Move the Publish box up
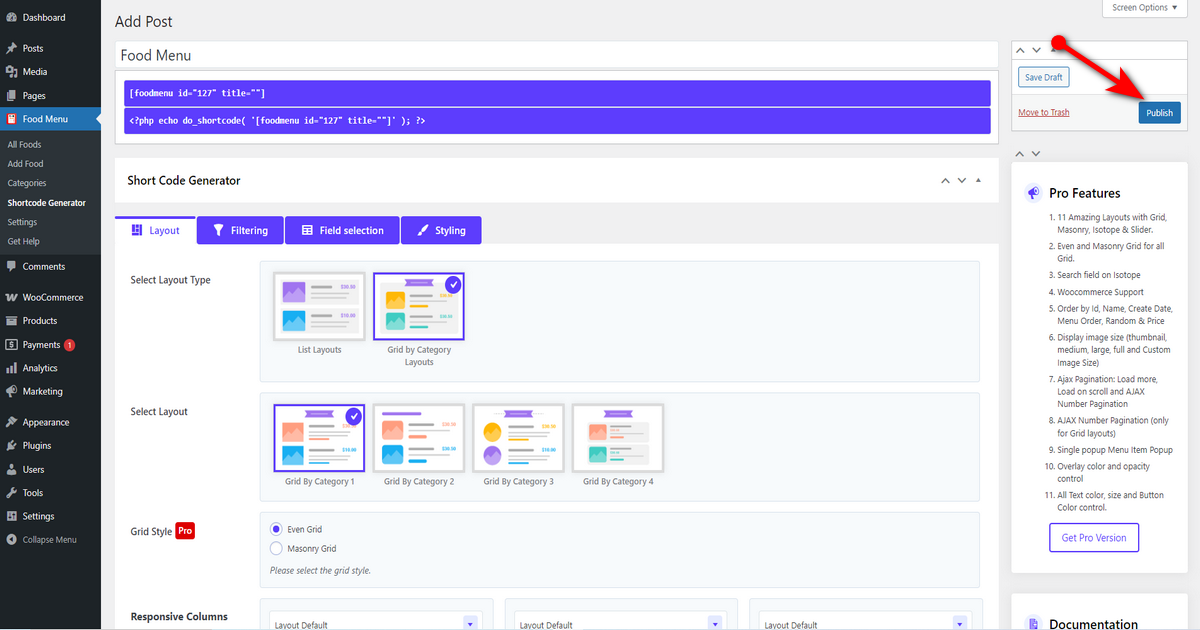The width and height of the screenshot is (1200, 630). 1019,50
